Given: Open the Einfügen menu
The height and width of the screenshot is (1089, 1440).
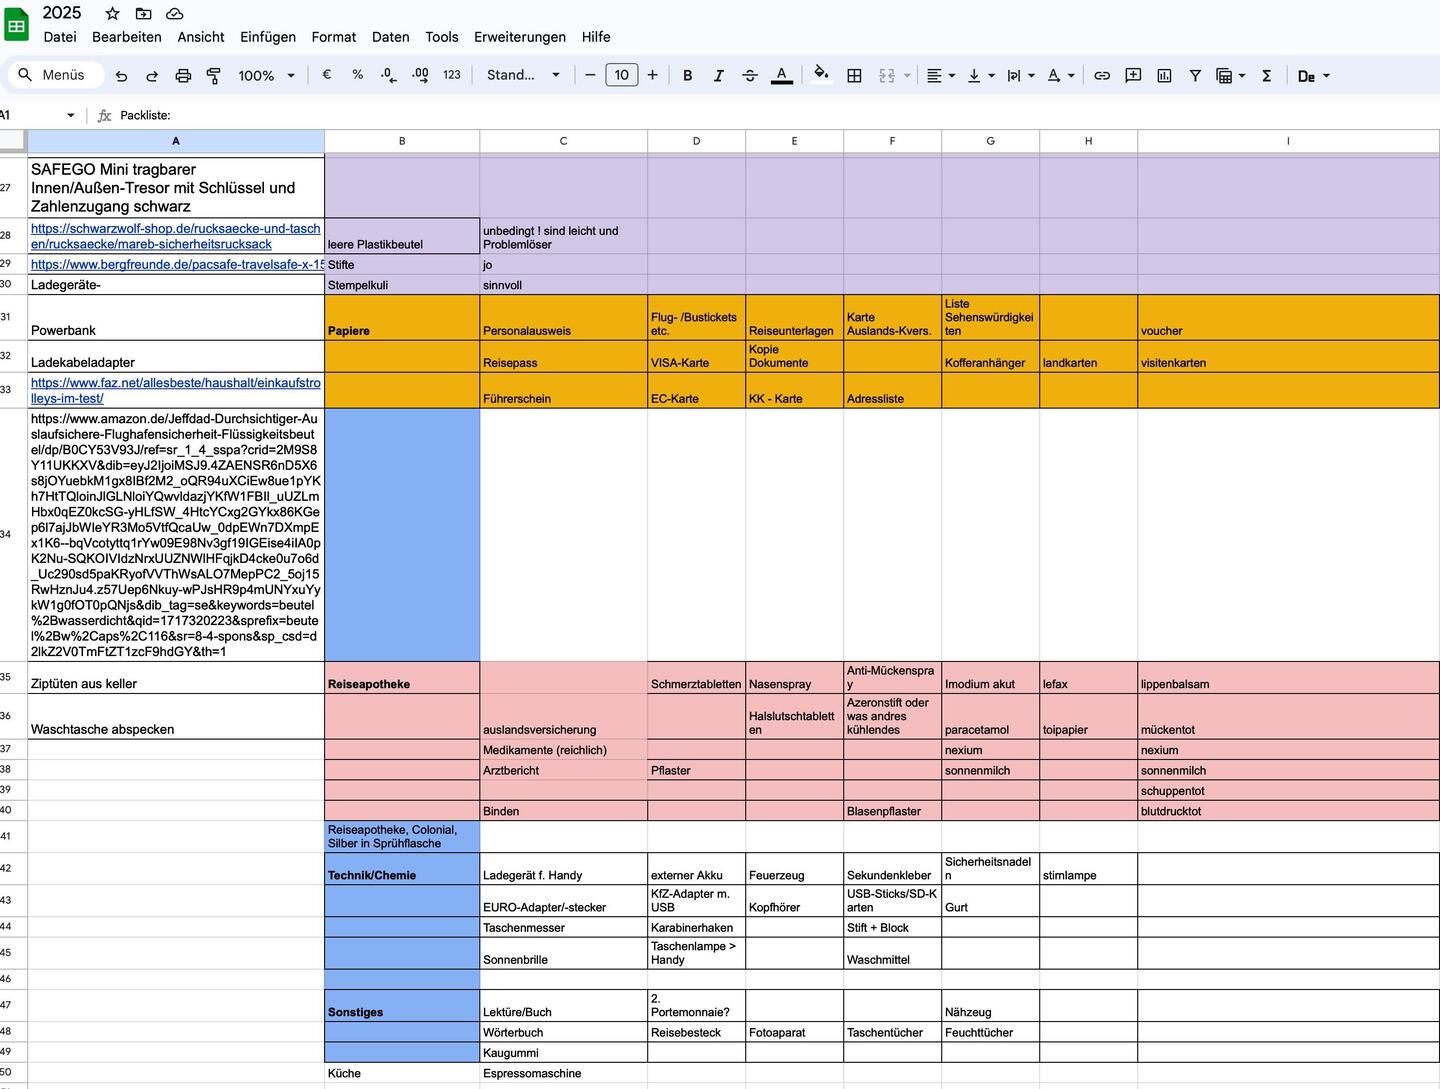Looking at the screenshot, I should coord(267,37).
